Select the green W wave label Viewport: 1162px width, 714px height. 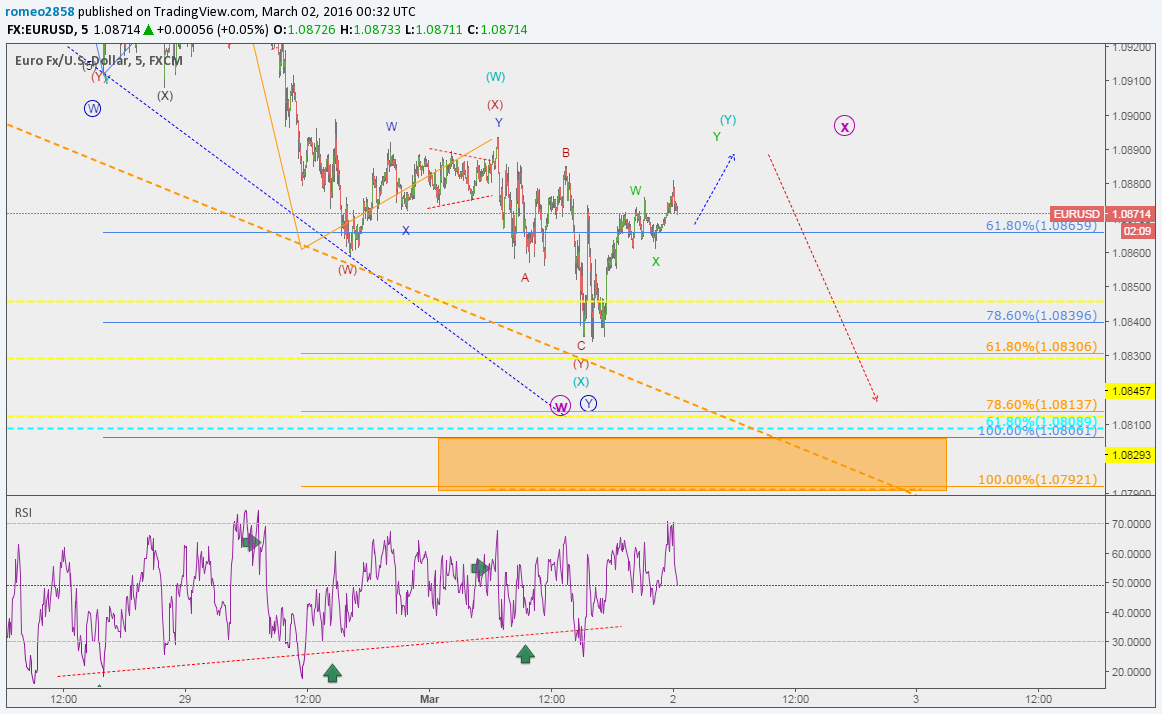[x=636, y=191]
